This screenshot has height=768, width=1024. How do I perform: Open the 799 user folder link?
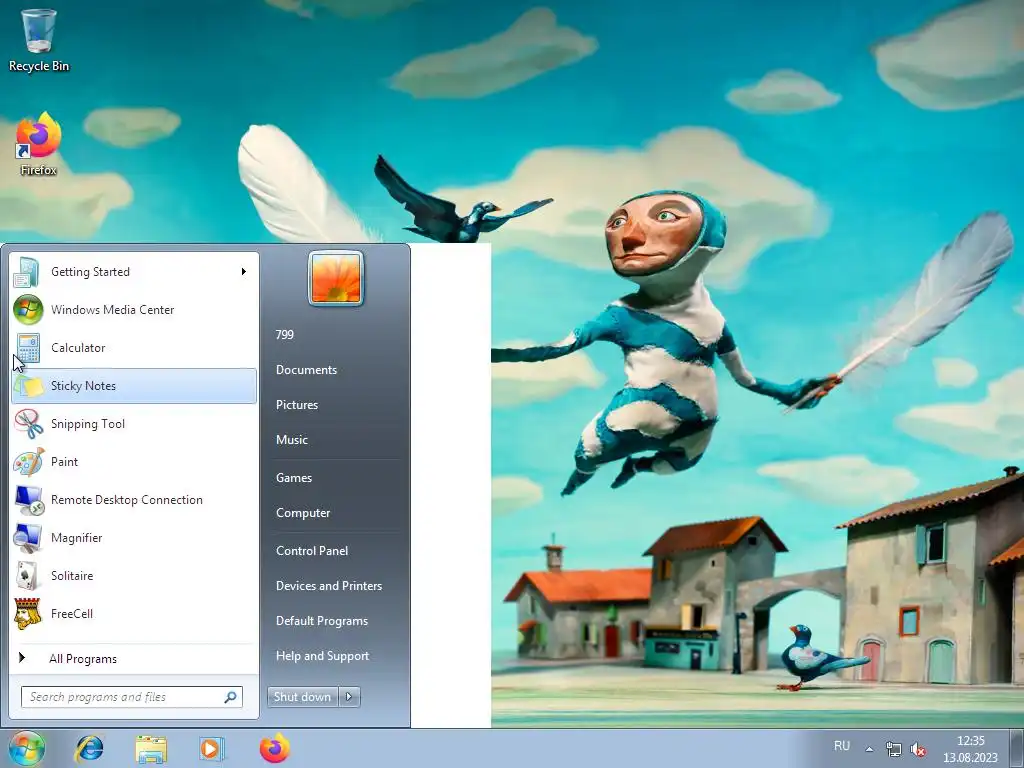tap(285, 334)
